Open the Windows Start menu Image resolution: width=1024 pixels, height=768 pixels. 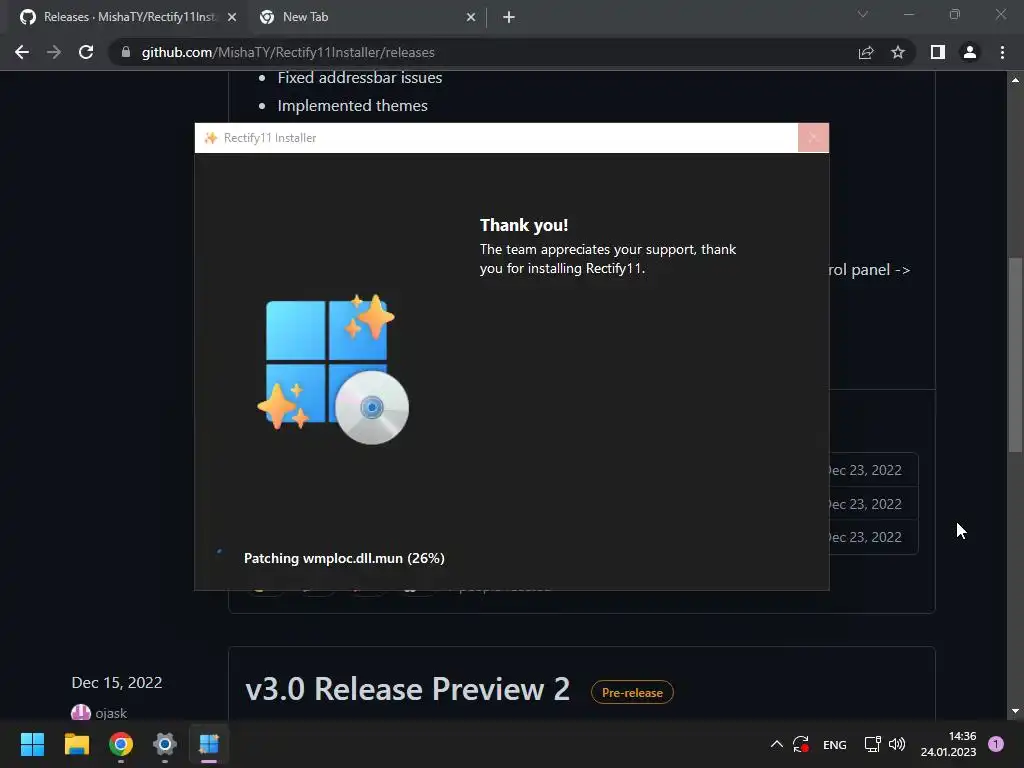(x=32, y=744)
